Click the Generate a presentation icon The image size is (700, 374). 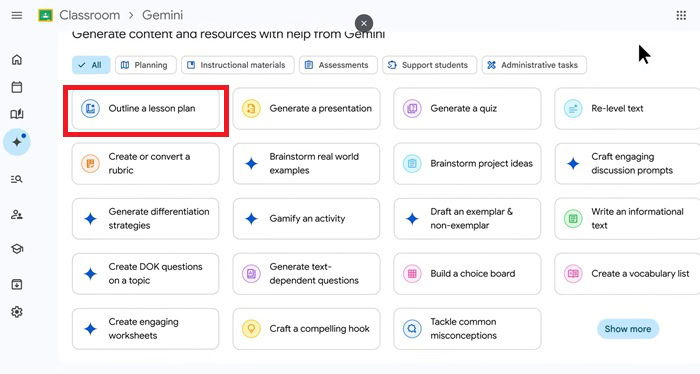251,108
